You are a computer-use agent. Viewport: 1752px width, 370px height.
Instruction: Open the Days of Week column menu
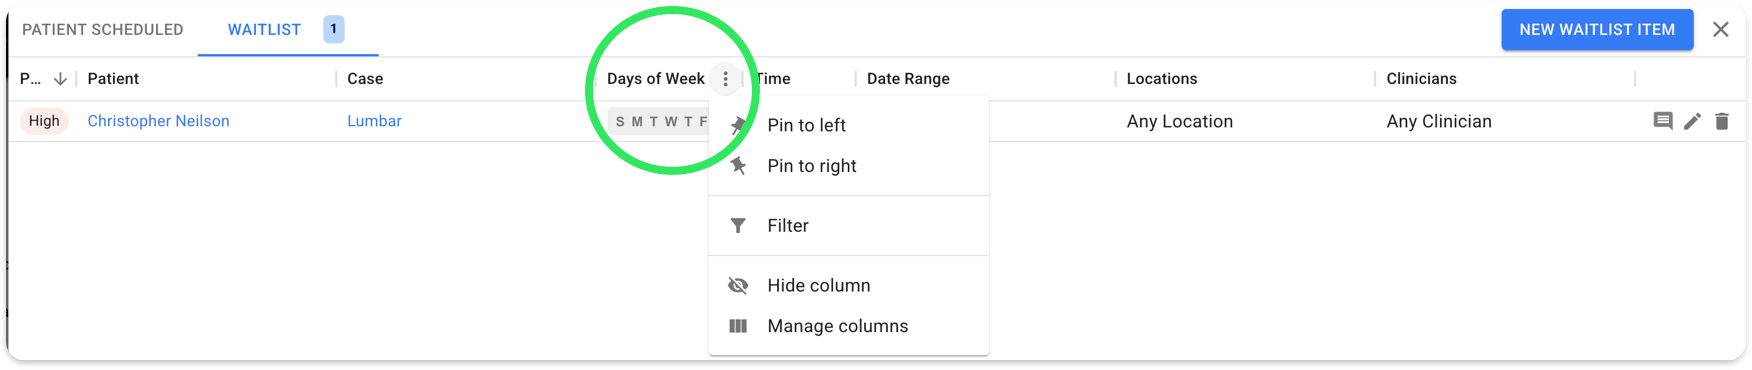726,79
